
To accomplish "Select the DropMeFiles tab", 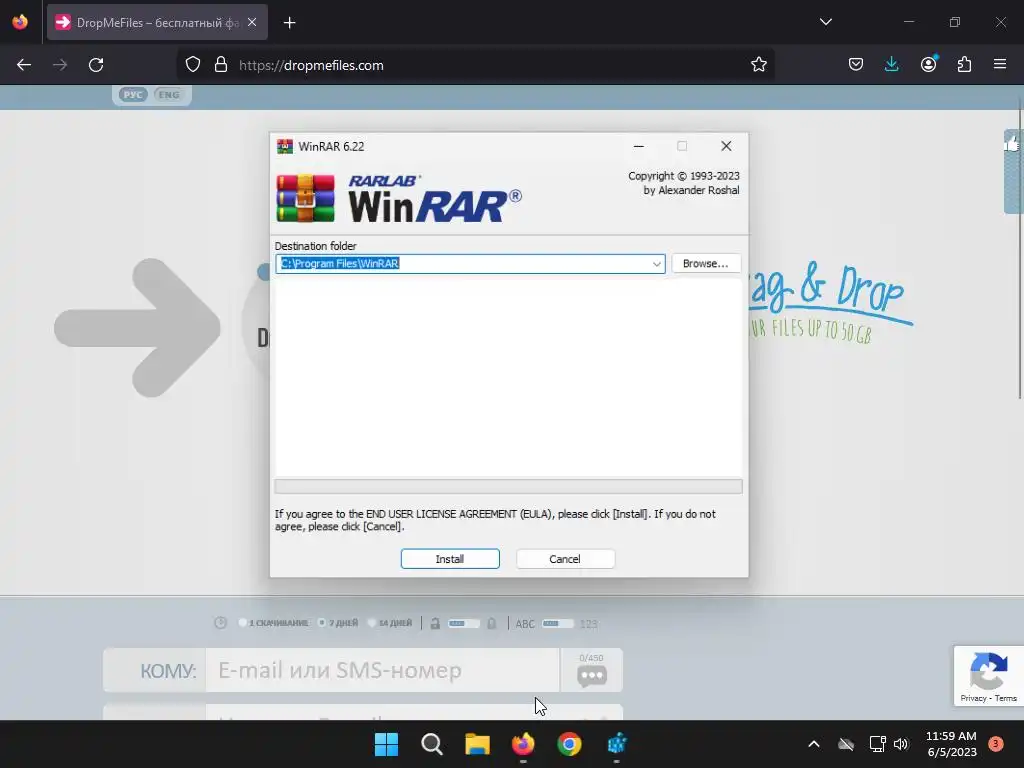I will (x=157, y=23).
